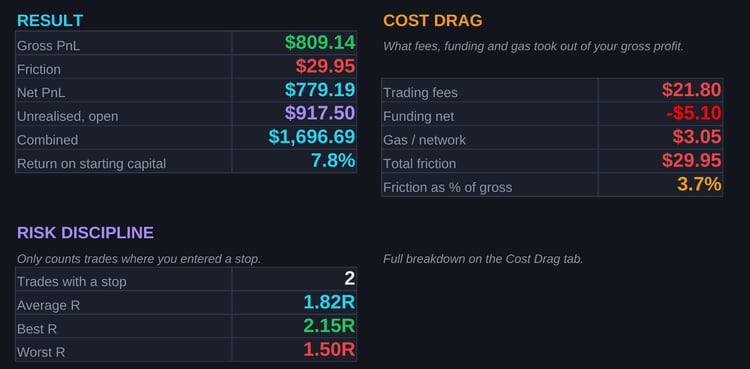This screenshot has height=369, width=750.
Task: Select the Gross PnL row label
Action: (x=48, y=46)
